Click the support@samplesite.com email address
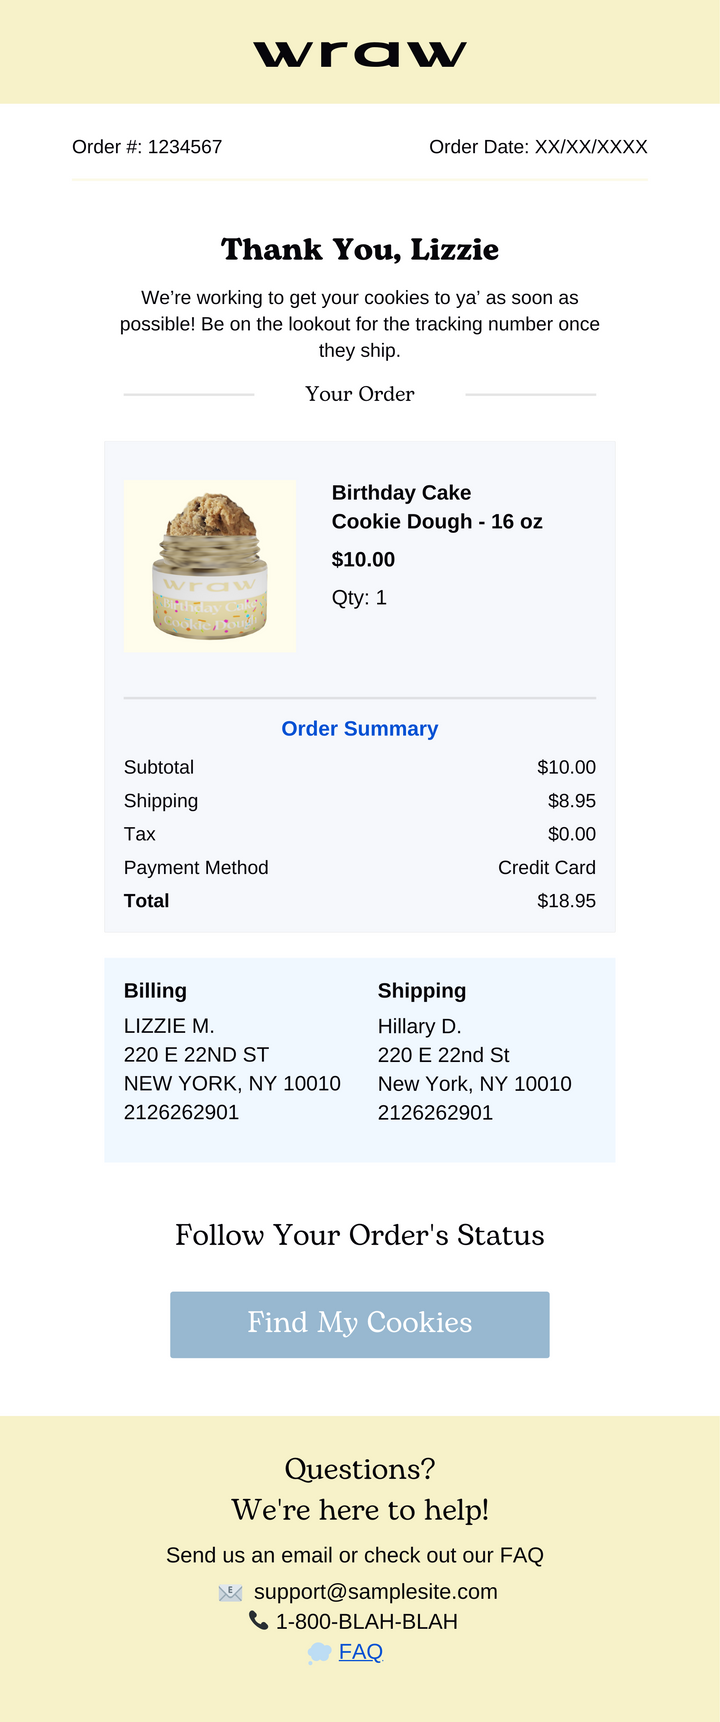 point(375,1592)
